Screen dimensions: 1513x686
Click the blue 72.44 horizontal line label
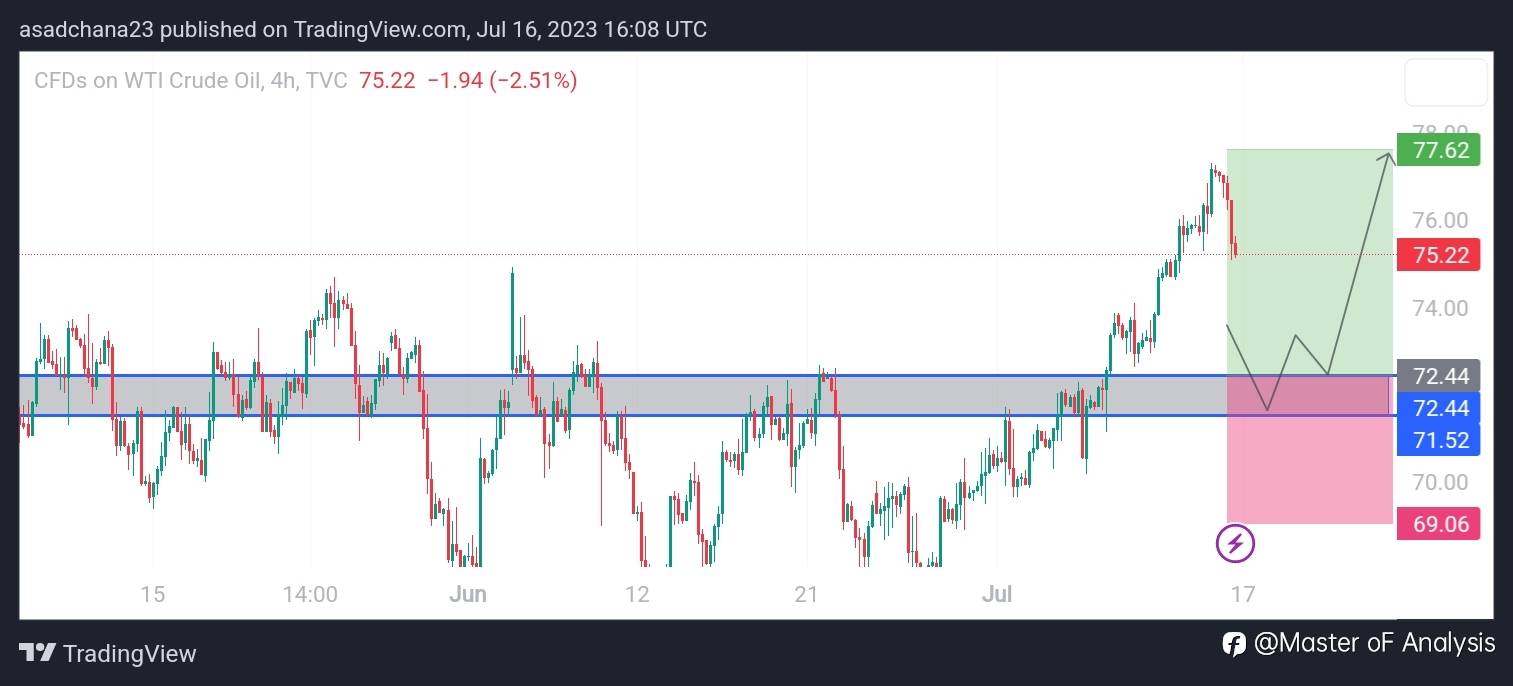1438,408
